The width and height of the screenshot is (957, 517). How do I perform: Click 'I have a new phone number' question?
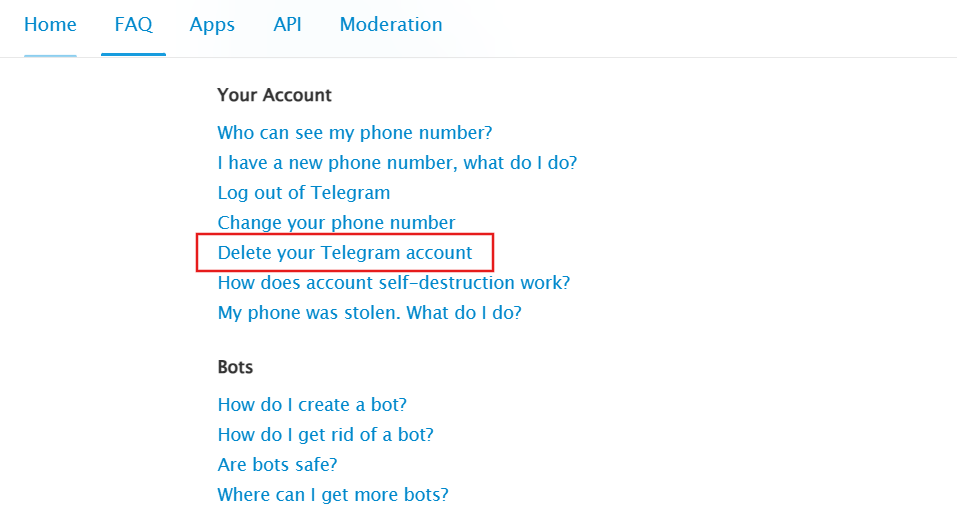(397, 162)
